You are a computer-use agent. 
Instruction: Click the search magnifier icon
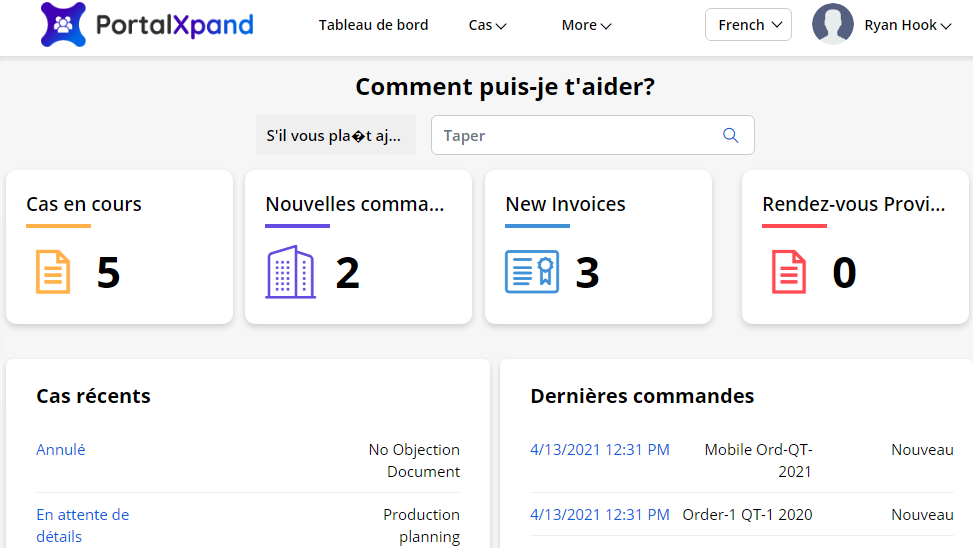pos(730,136)
